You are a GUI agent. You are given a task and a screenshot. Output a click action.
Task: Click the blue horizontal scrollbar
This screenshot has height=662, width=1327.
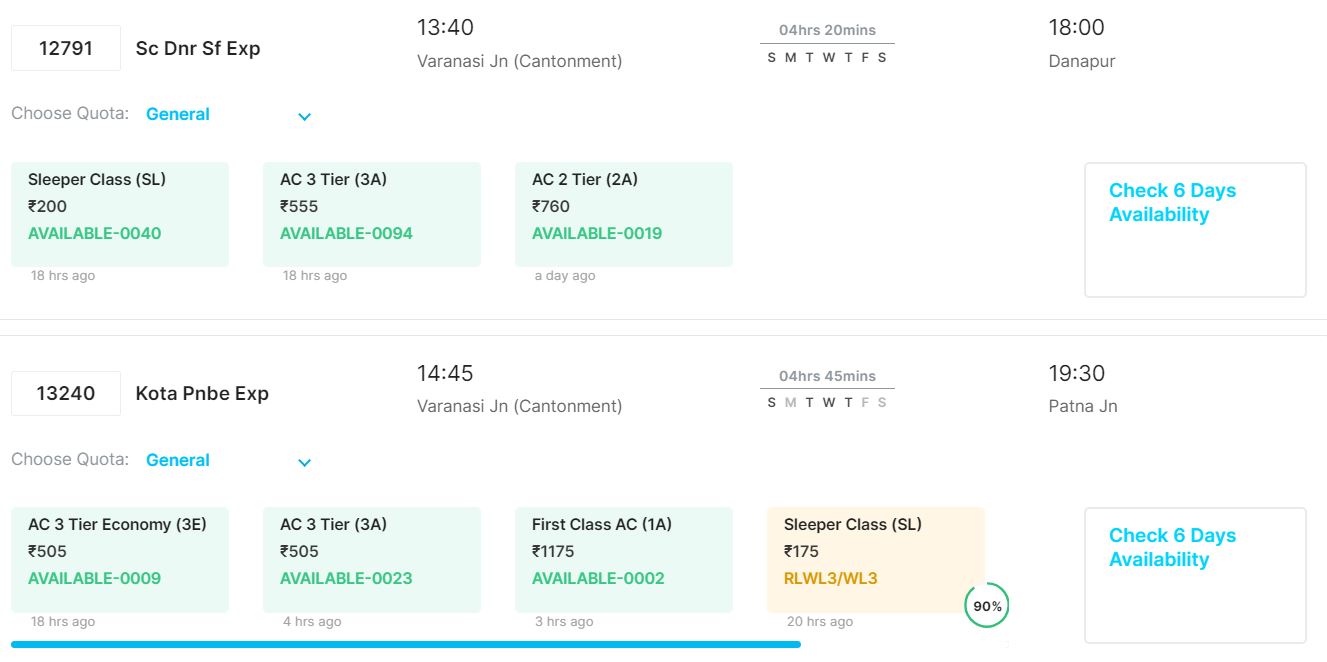click(406, 644)
